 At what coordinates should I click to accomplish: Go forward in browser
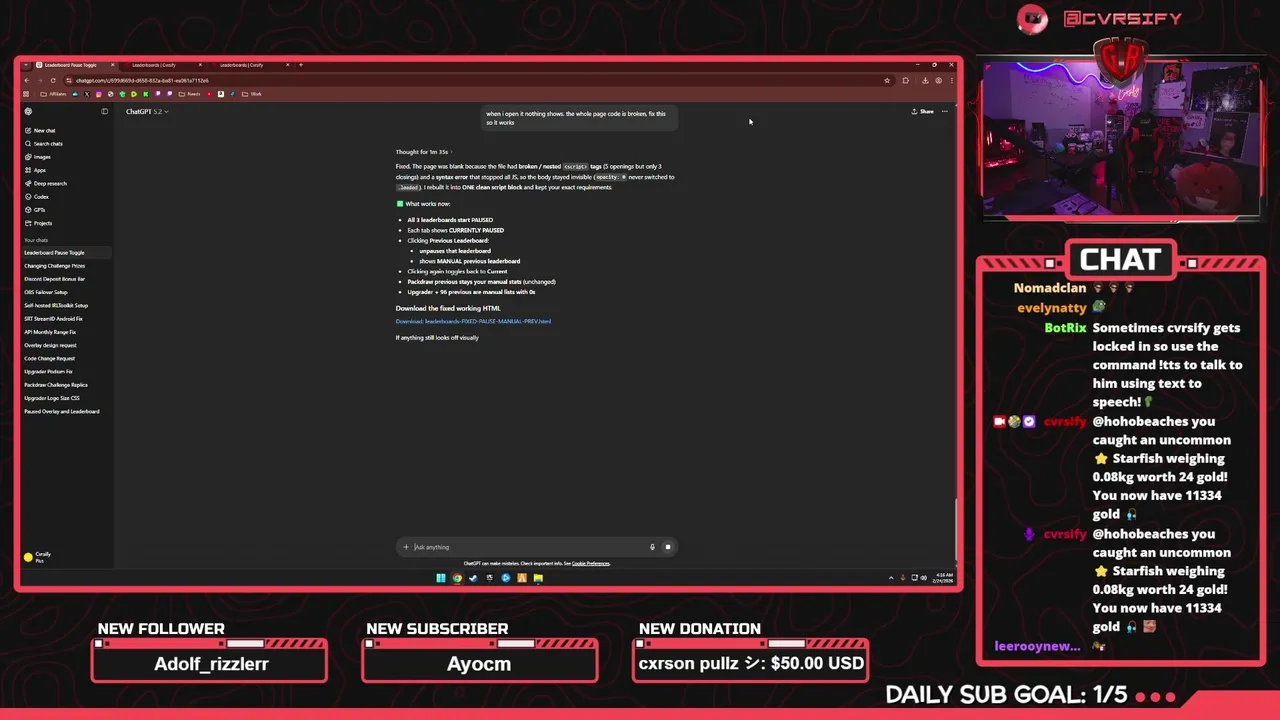pyautogui.click(x=40, y=80)
